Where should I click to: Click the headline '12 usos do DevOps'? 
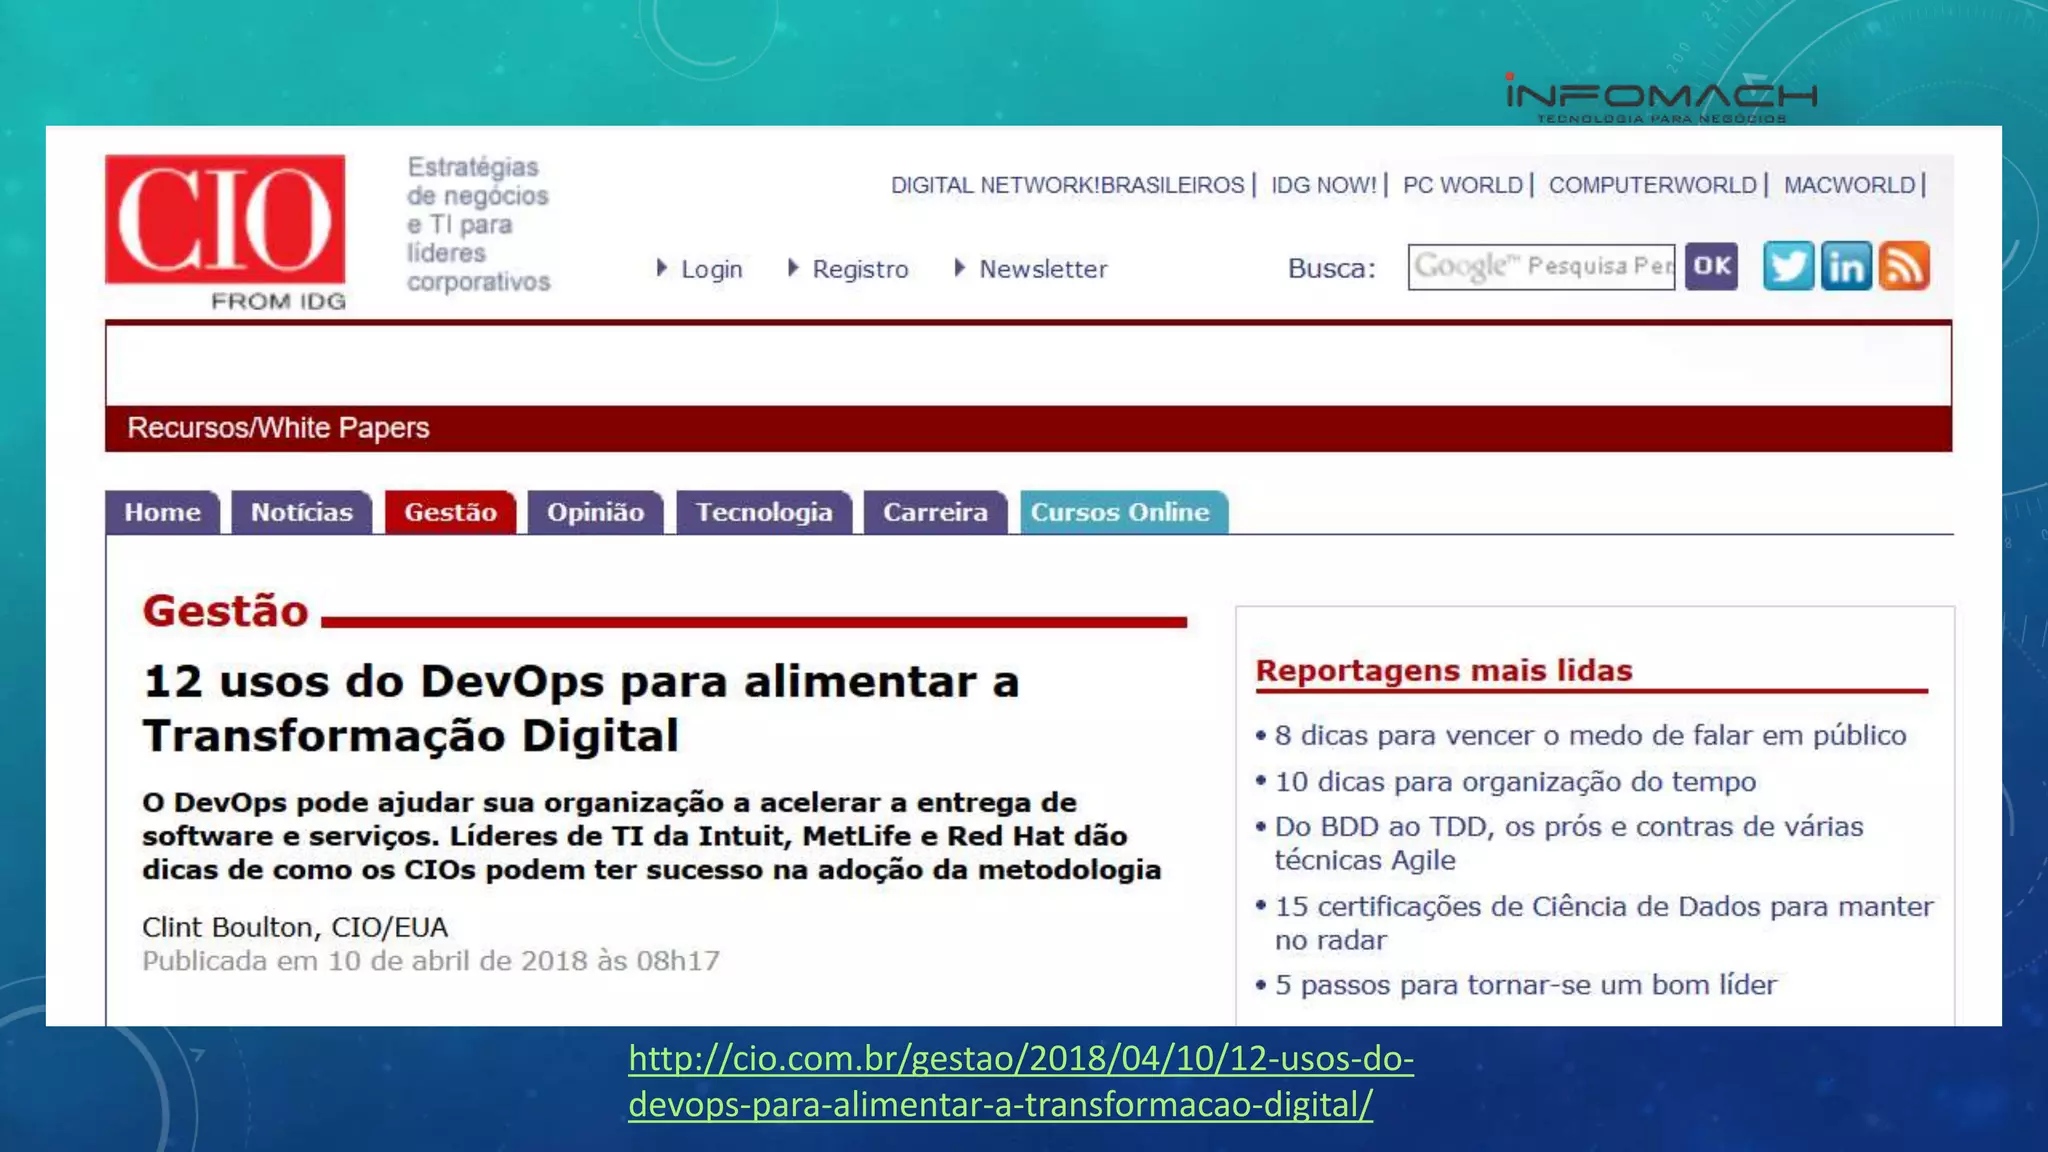581,708
